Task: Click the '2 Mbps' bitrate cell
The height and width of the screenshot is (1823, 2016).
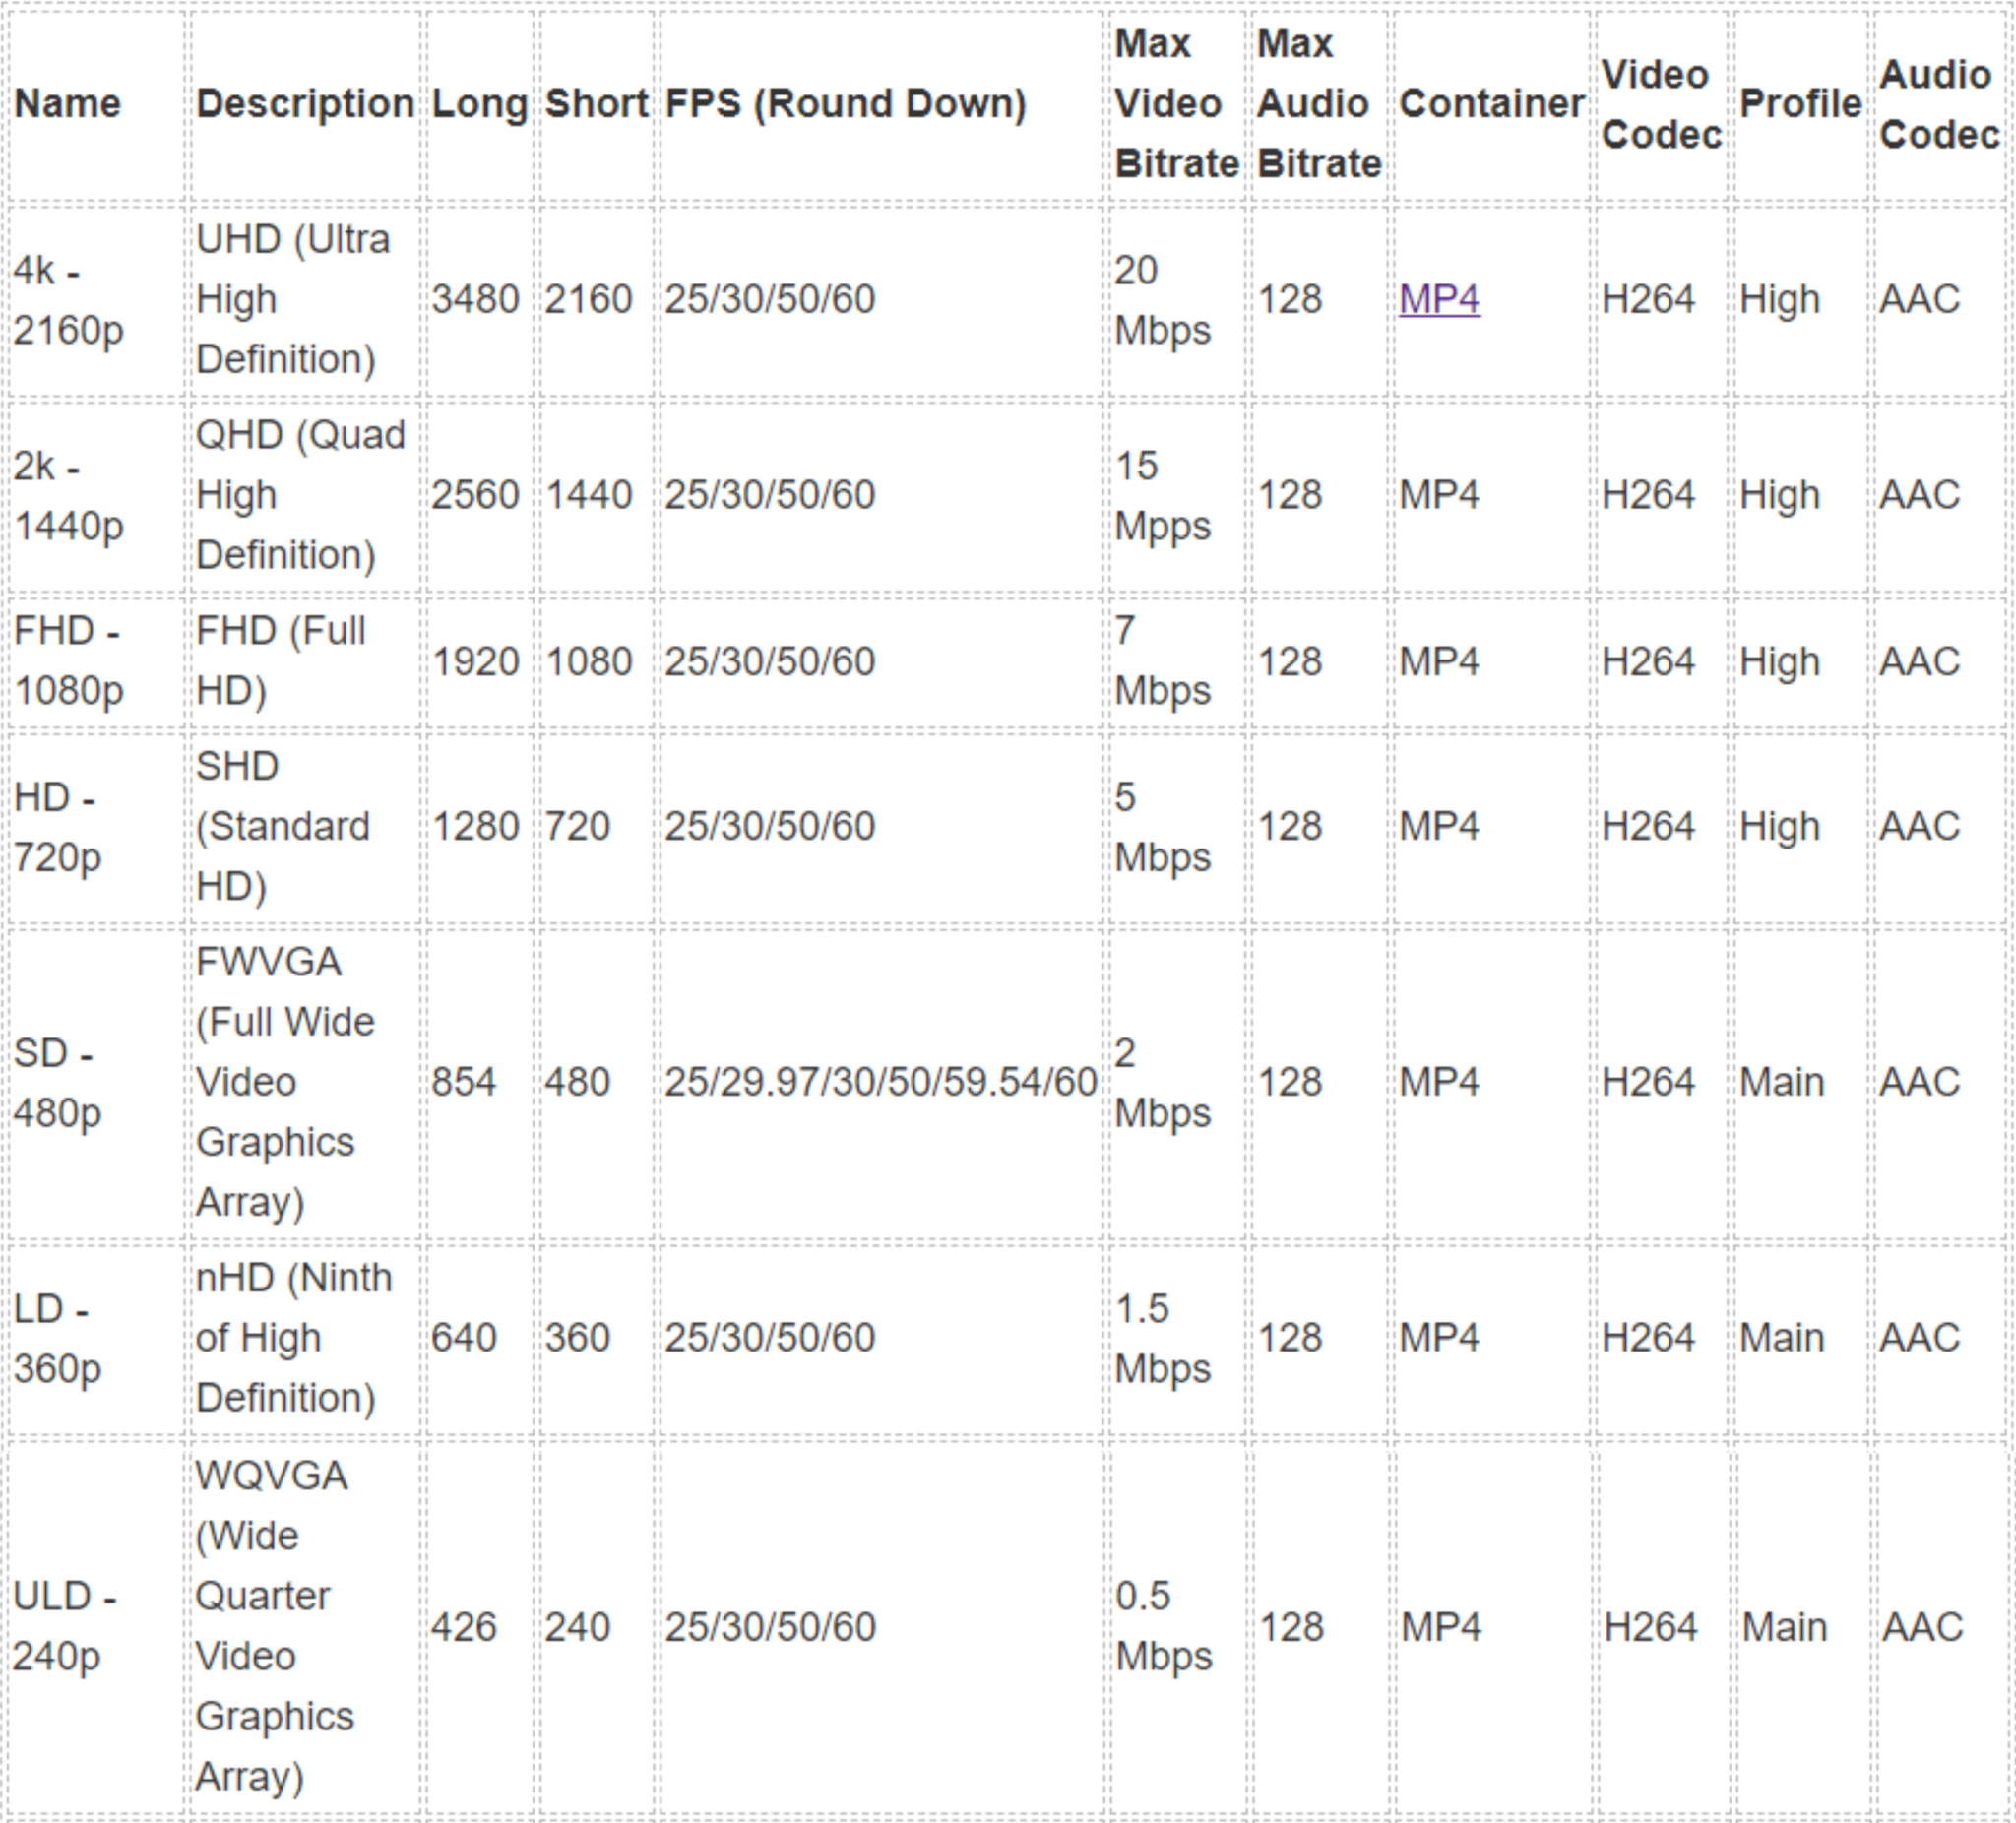Action: tap(1162, 1082)
